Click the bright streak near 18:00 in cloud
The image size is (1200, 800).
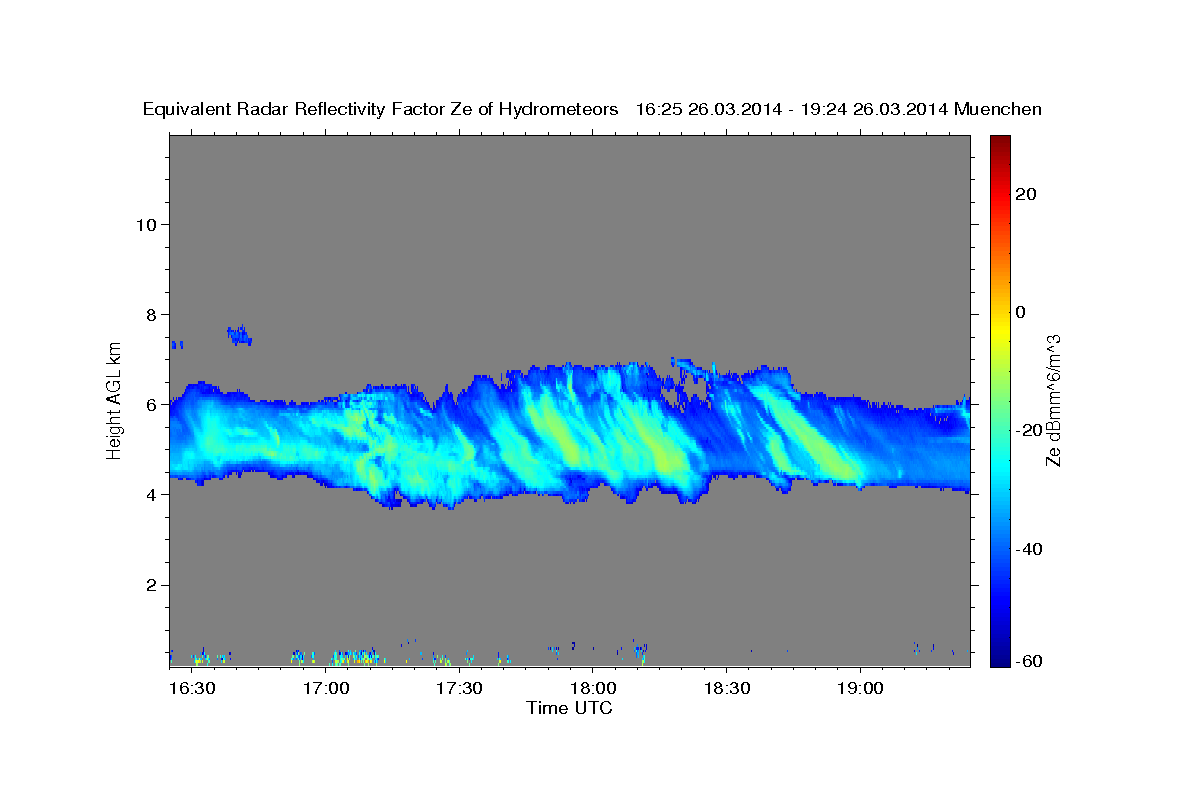click(x=555, y=430)
